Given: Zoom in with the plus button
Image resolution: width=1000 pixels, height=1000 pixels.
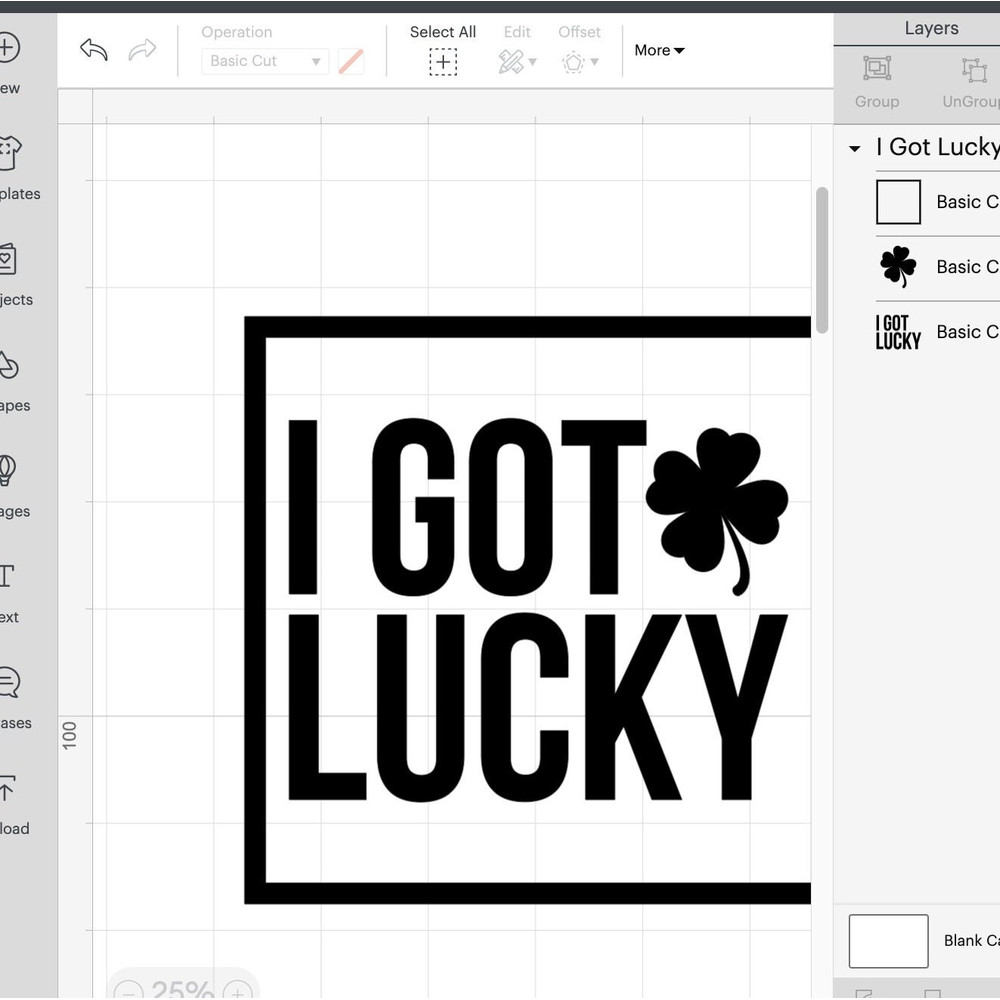Looking at the screenshot, I should click(x=238, y=992).
